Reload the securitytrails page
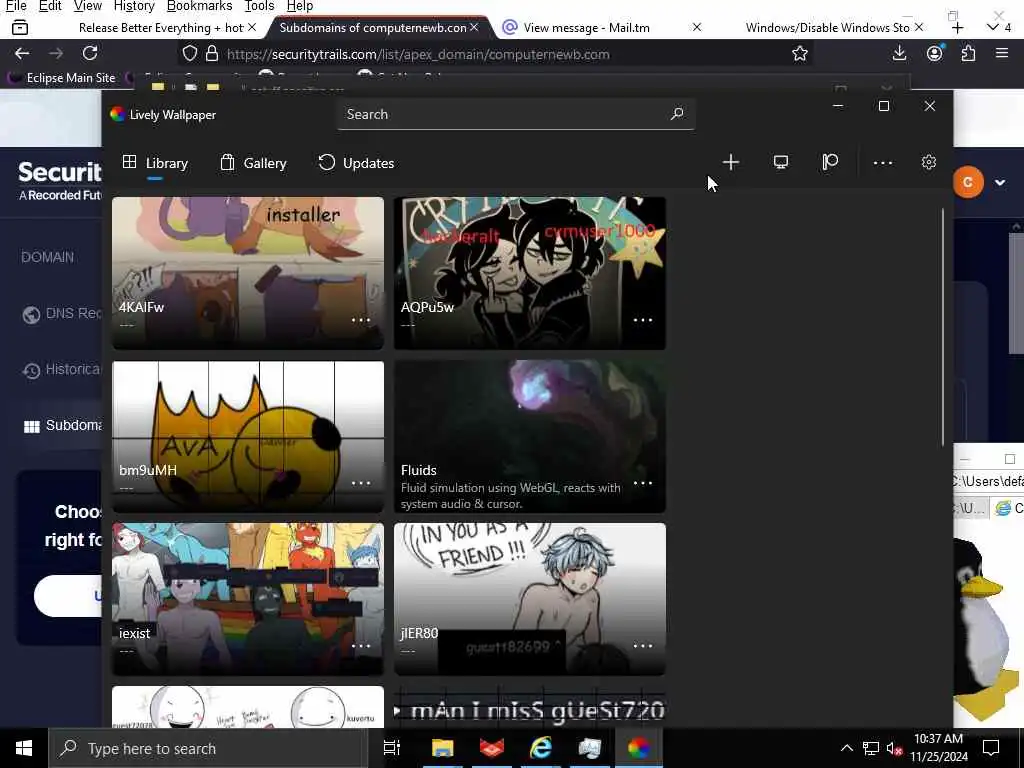This screenshot has height=768, width=1024. tap(90, 54)
